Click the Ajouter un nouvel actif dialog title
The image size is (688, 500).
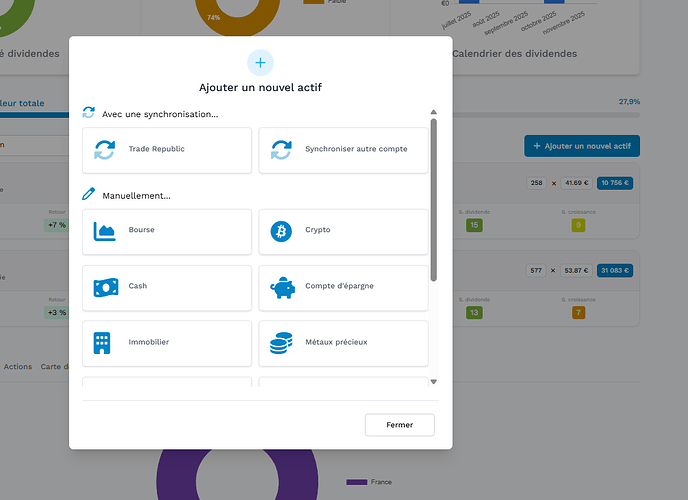pos(261,87)
